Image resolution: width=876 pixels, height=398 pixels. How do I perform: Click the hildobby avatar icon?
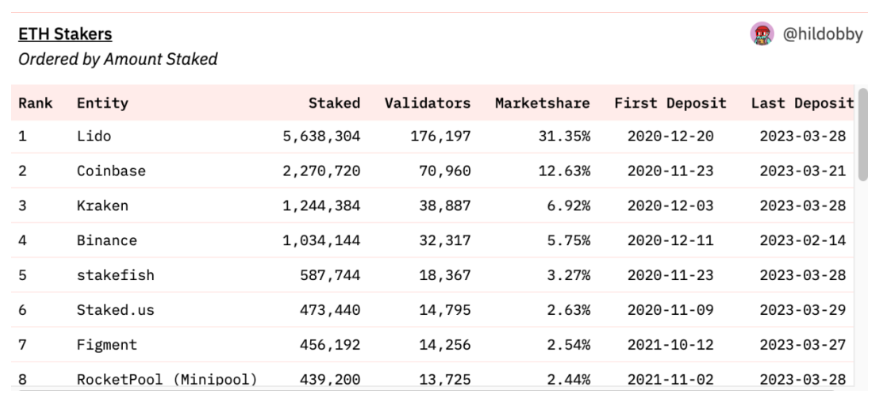click(x=762, y=34)
